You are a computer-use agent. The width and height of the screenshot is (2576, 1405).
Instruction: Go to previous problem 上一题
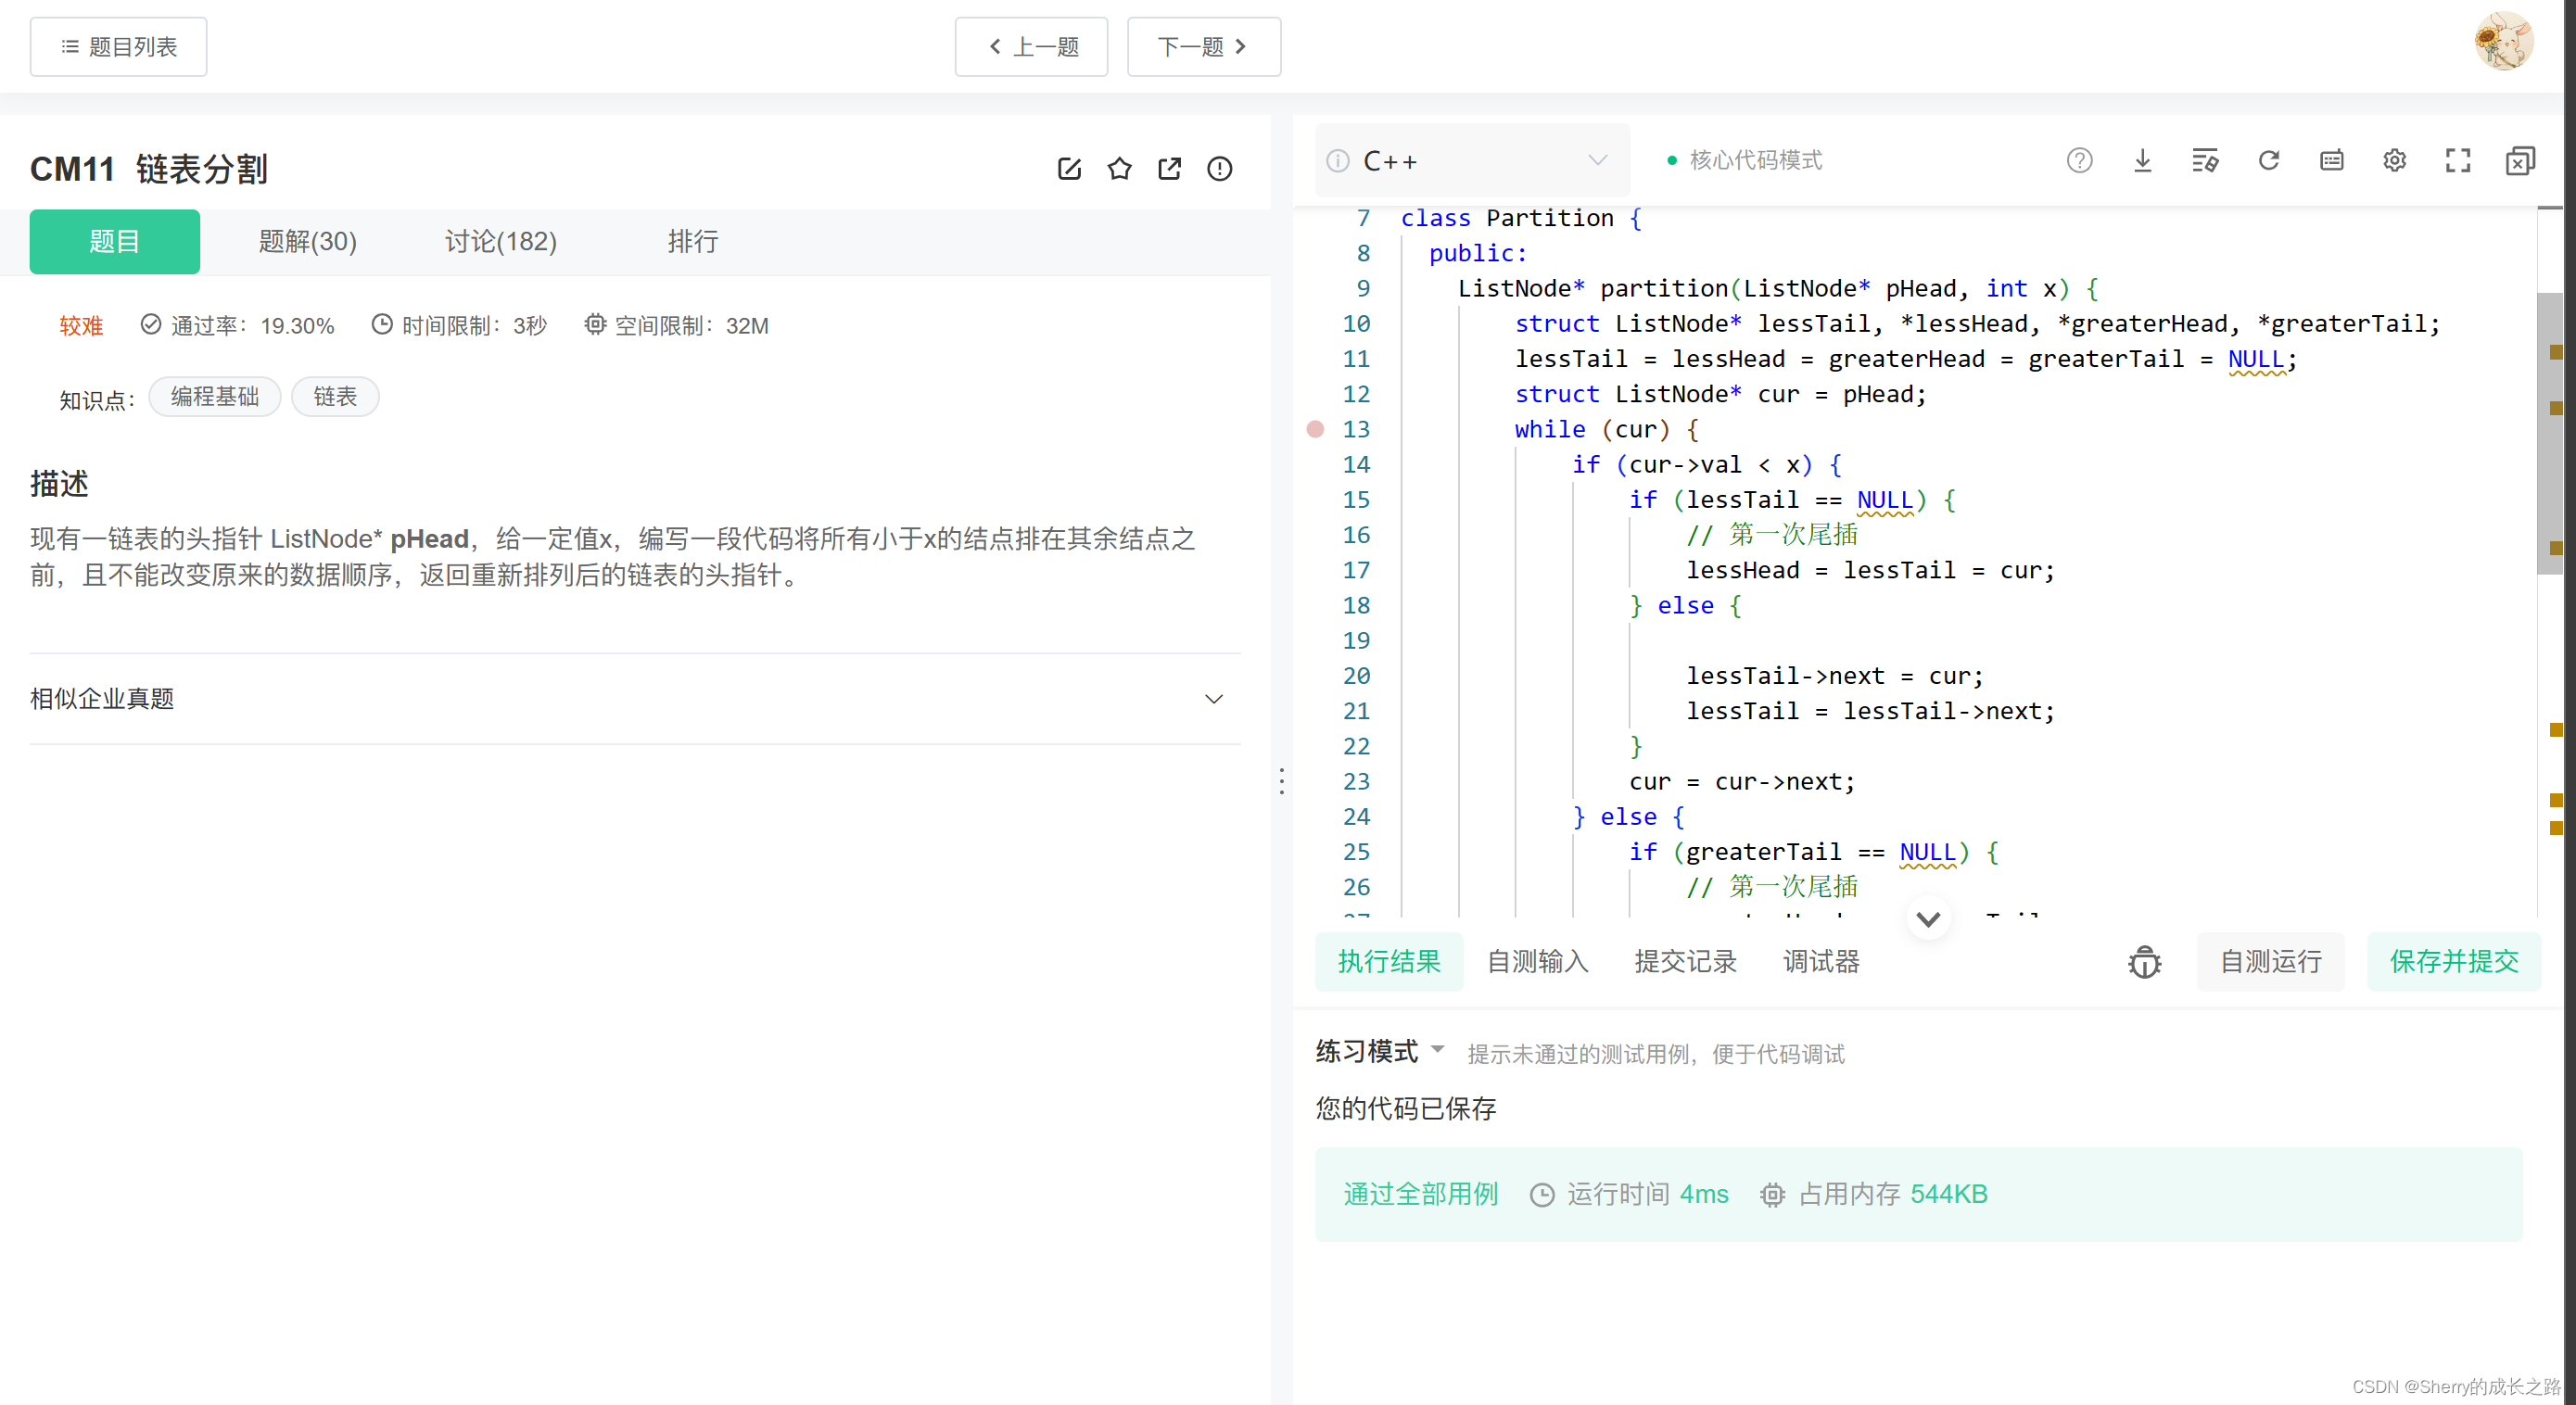1031,47
